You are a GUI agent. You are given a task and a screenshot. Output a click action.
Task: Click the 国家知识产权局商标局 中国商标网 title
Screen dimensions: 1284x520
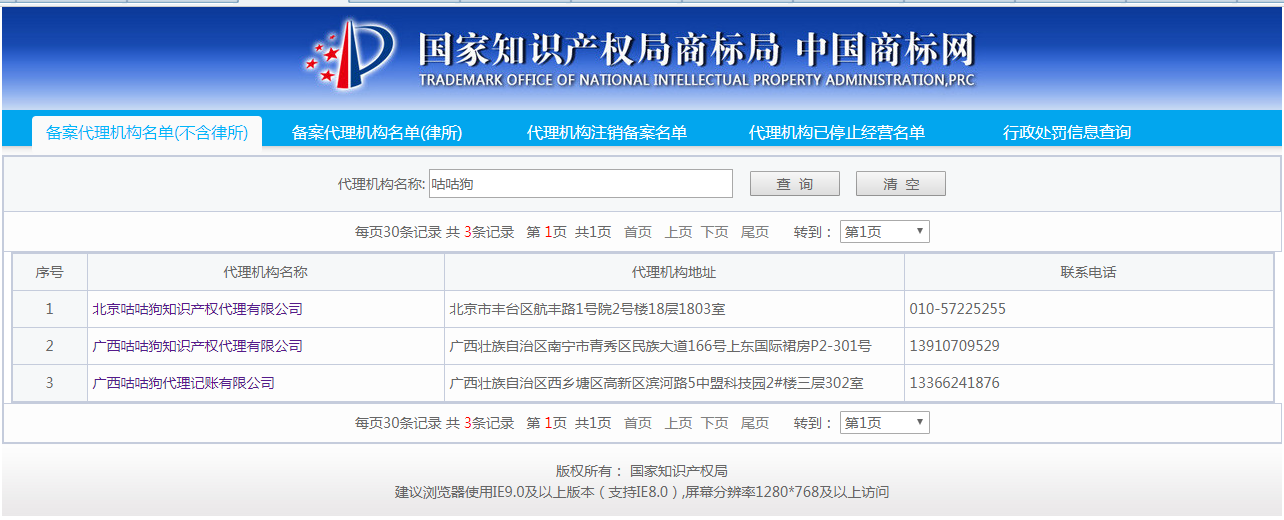point(696,48)
